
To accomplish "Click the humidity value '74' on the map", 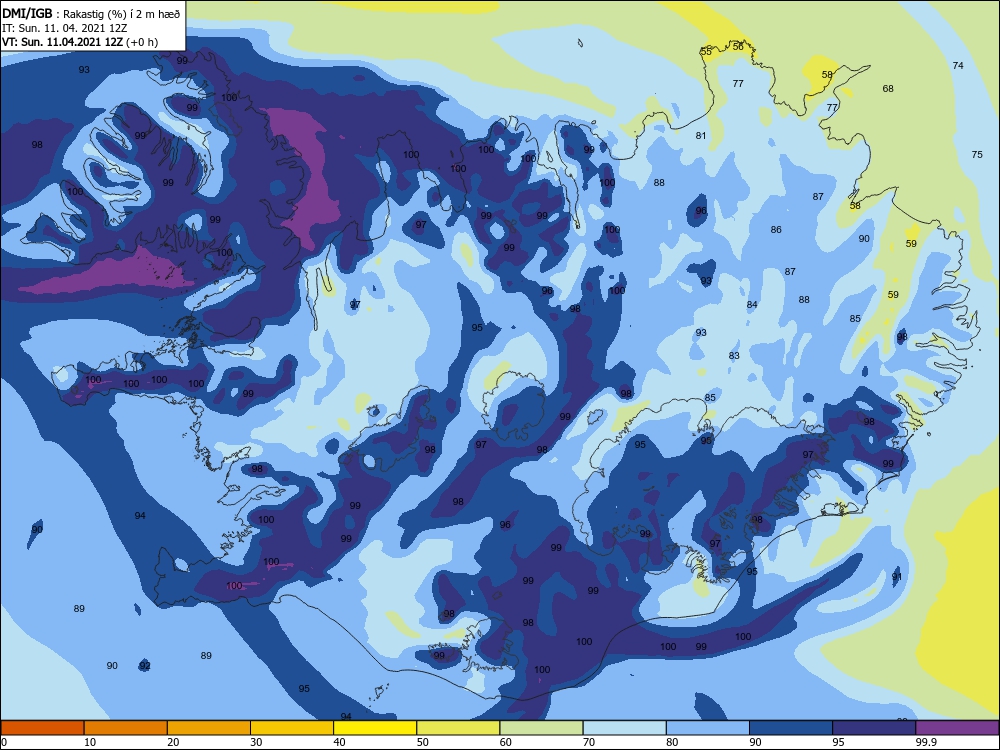I will [x=958, y=66].
